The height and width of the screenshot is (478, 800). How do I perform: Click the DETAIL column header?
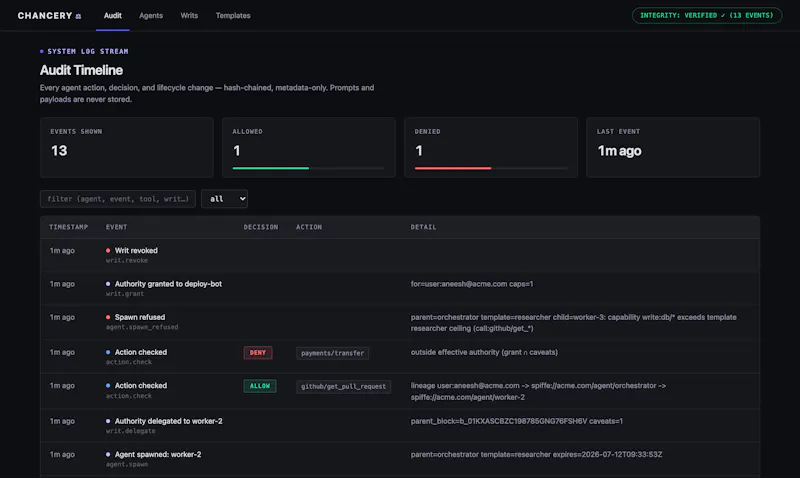coord(423,227)
